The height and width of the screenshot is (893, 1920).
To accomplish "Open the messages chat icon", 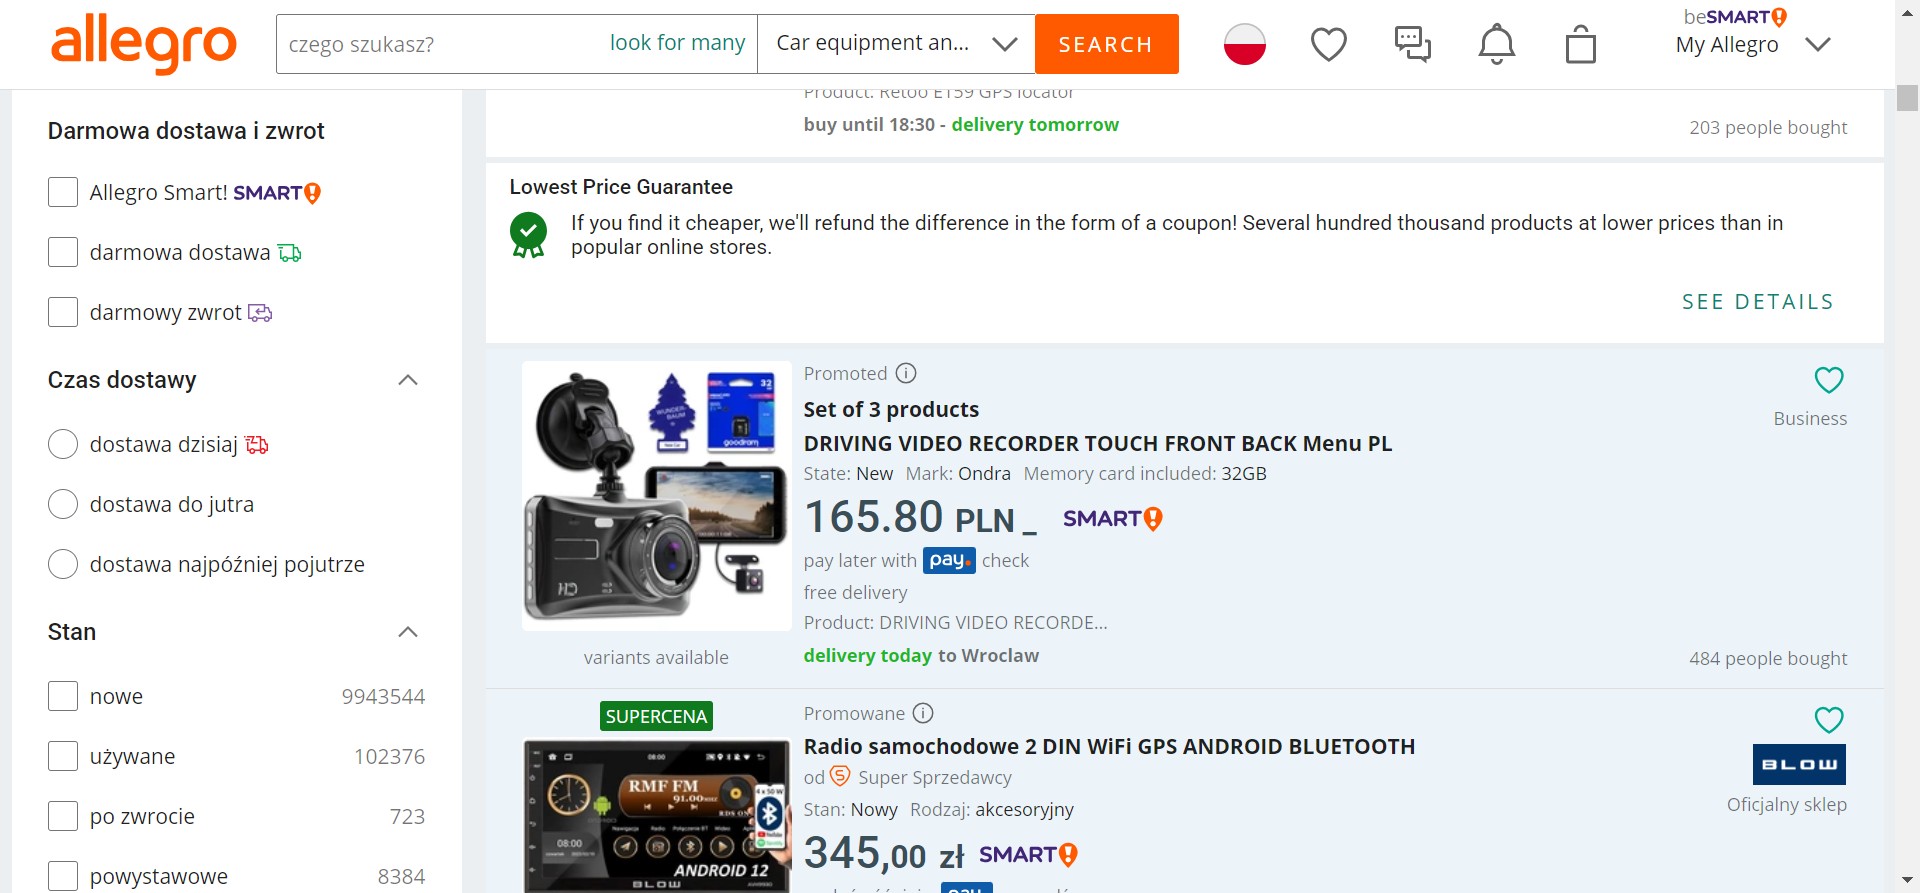I will 1412,44.
